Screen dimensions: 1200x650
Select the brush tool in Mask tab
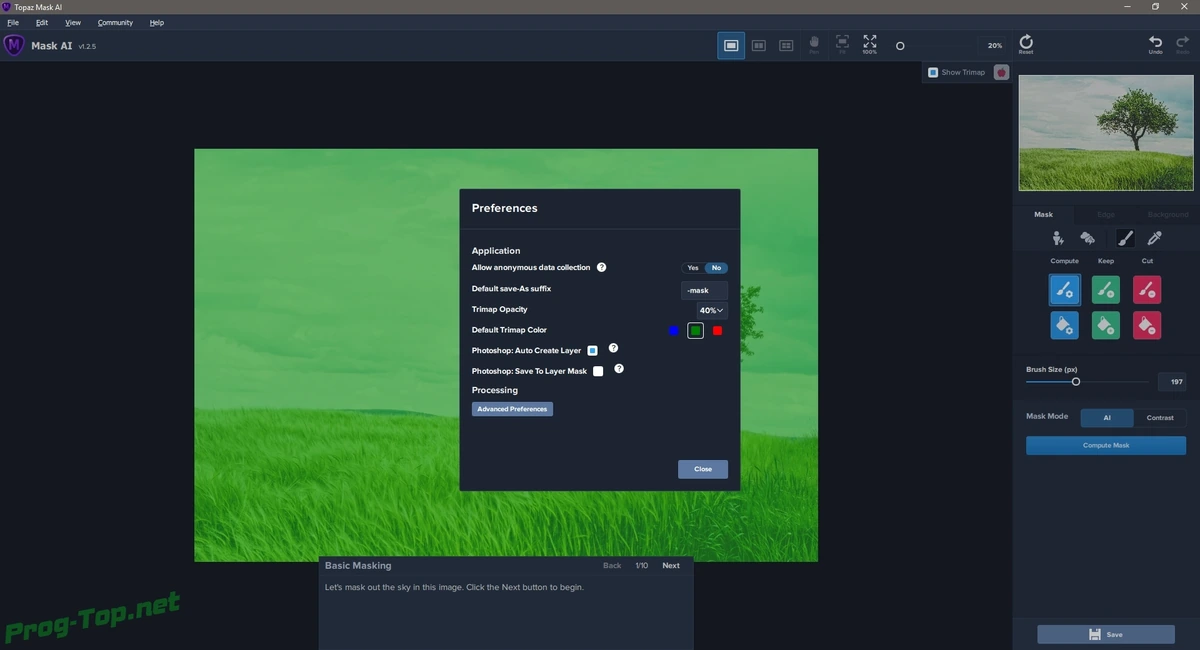pos(1125,238)
